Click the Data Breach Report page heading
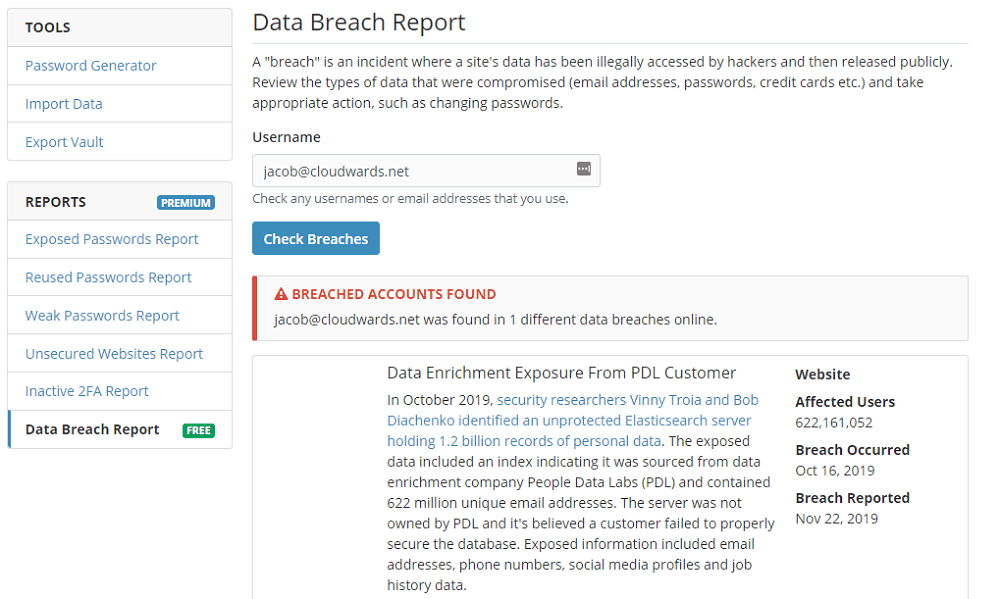This screenshot has height=599, width=1000. 359,22
